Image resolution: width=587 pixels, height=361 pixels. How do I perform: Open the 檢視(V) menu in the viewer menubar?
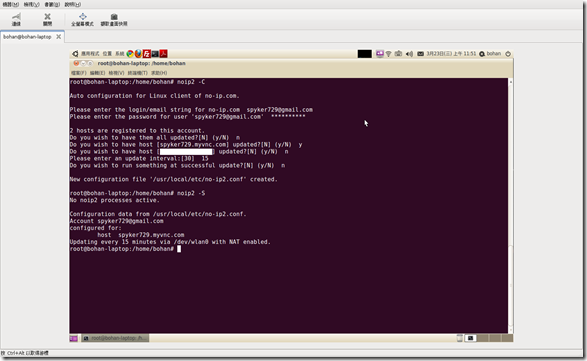coord(31,4)
